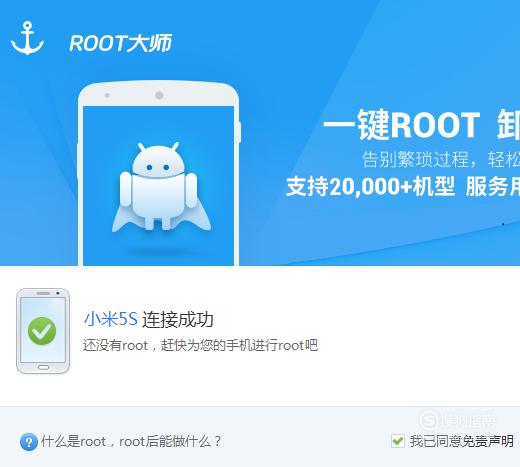Click the caped Android robot mascot

pos(160,187)
